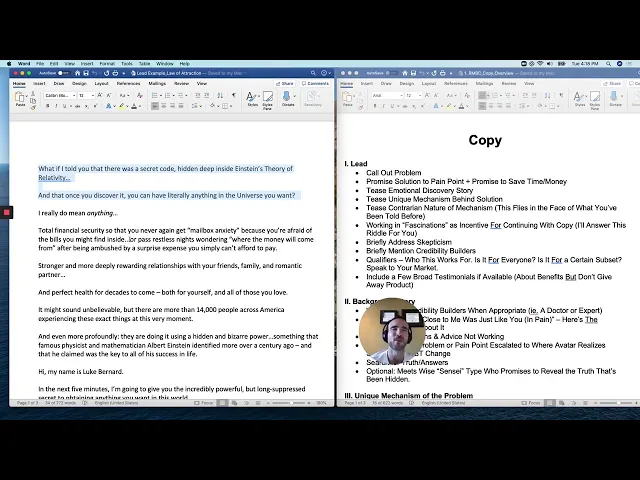Click Share button in Lead Example window
The width and height of the screenshot is (640, 480).
[284, 83]
